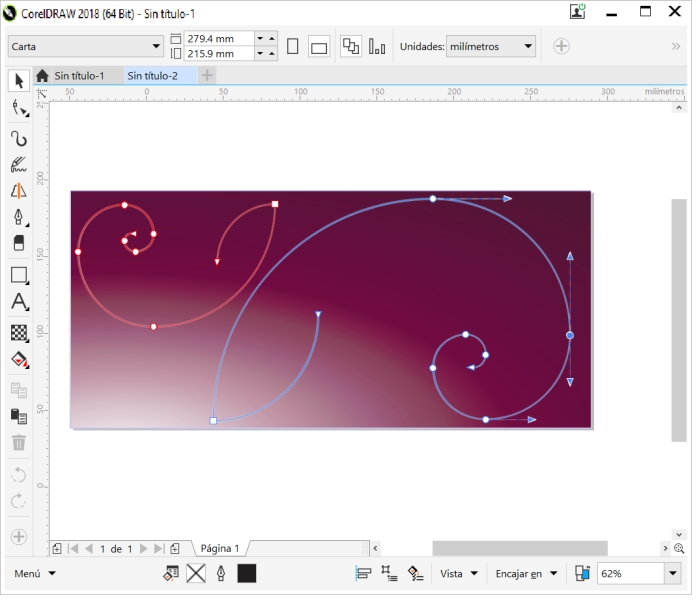Open the Vista options button
This screenshot has width=697, height=600.
tap(458, 574)
